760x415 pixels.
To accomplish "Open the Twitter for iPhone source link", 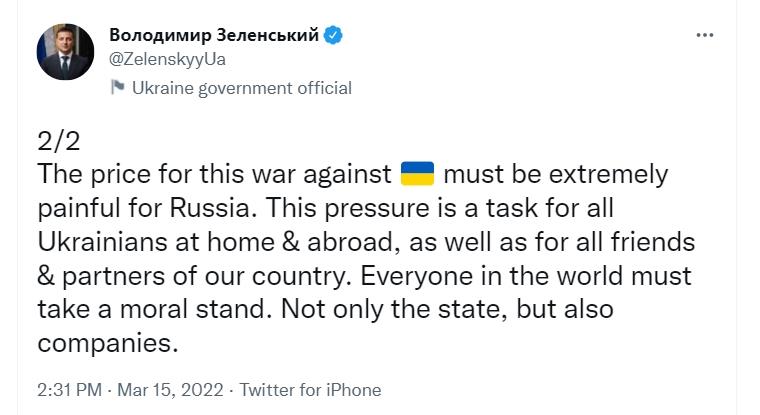I will [310, 390].
